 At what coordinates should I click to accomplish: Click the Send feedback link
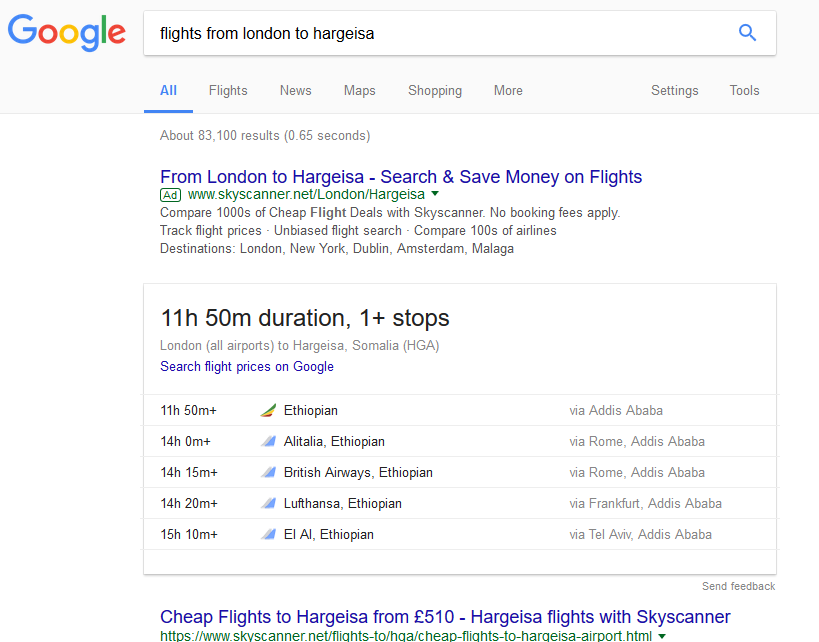coord(738,586)
